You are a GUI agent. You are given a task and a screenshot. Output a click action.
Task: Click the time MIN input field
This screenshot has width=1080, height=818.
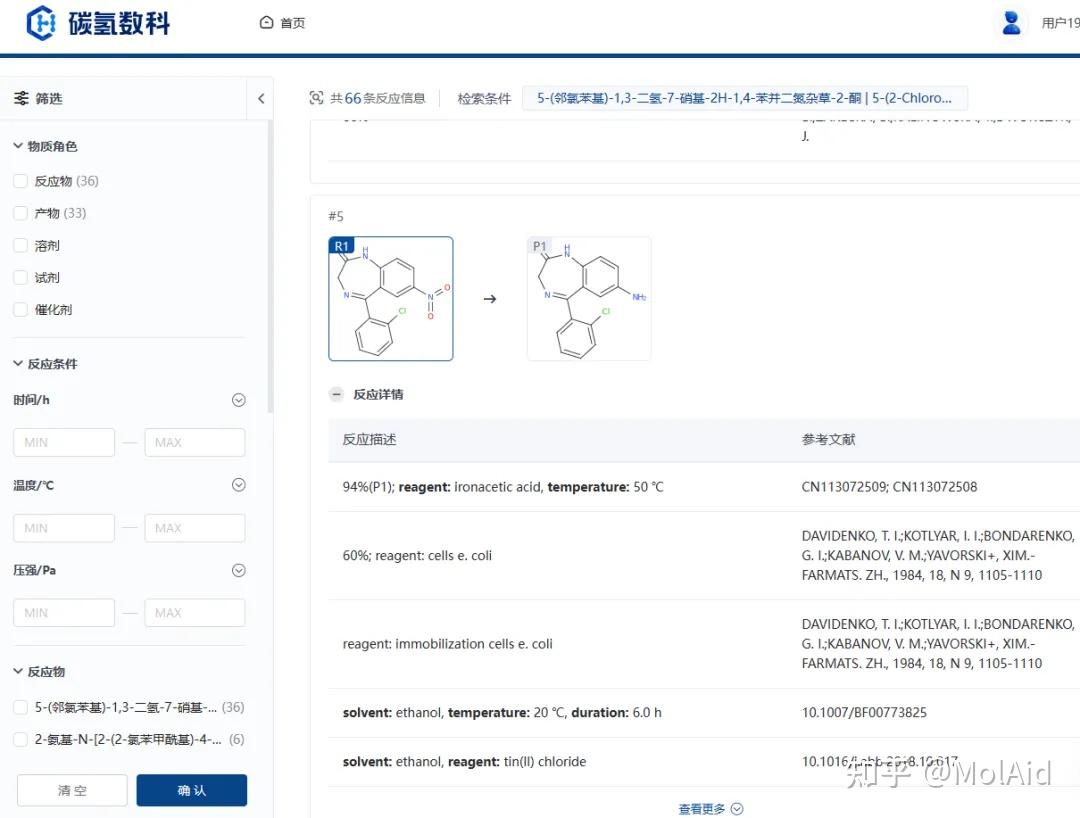tap(64, 442)
